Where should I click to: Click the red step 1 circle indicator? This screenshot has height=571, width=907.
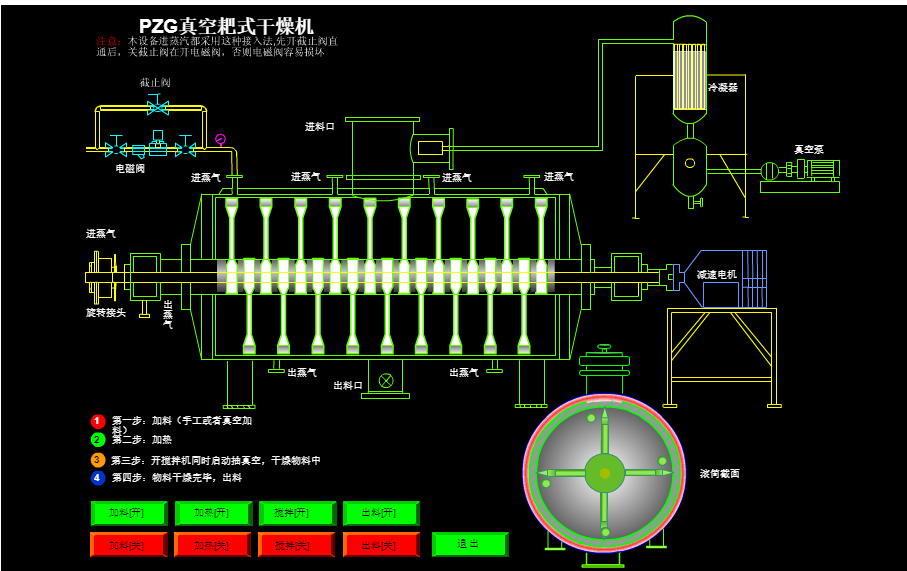point(98,421)
